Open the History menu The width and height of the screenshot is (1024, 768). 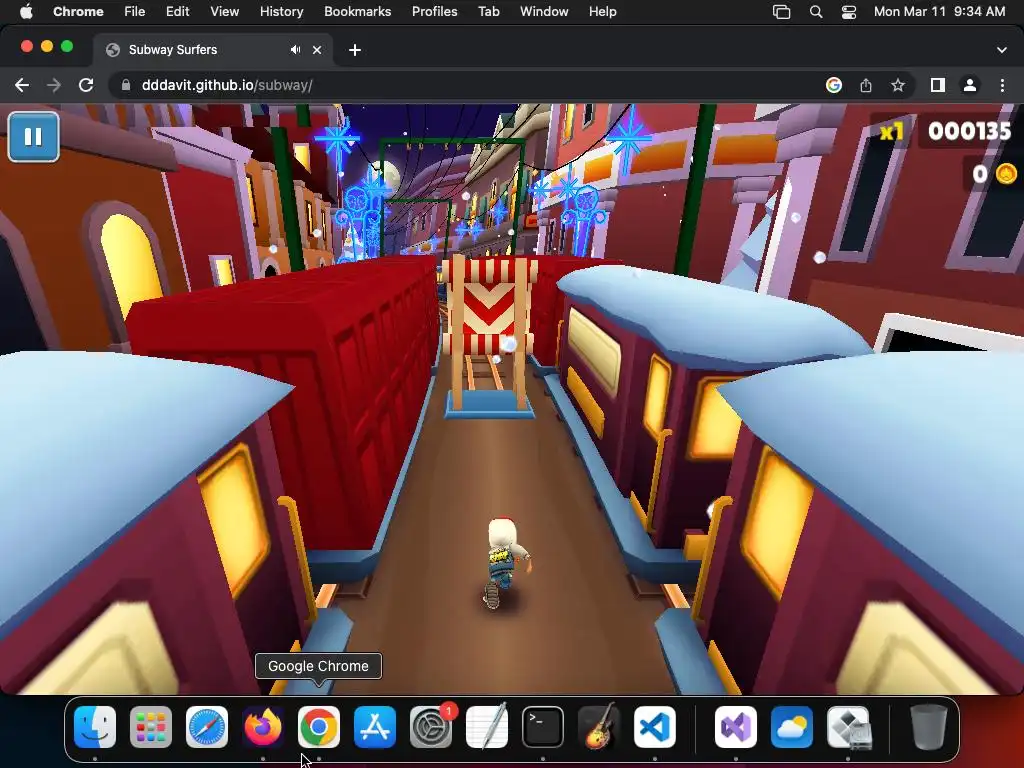[x=281, y=12]
